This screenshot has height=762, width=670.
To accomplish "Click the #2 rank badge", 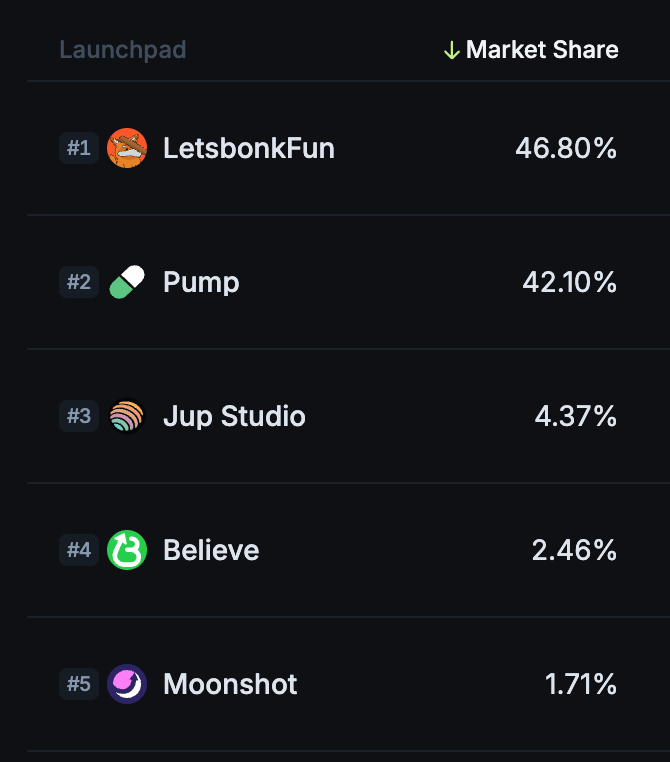I will pos(79,282).
